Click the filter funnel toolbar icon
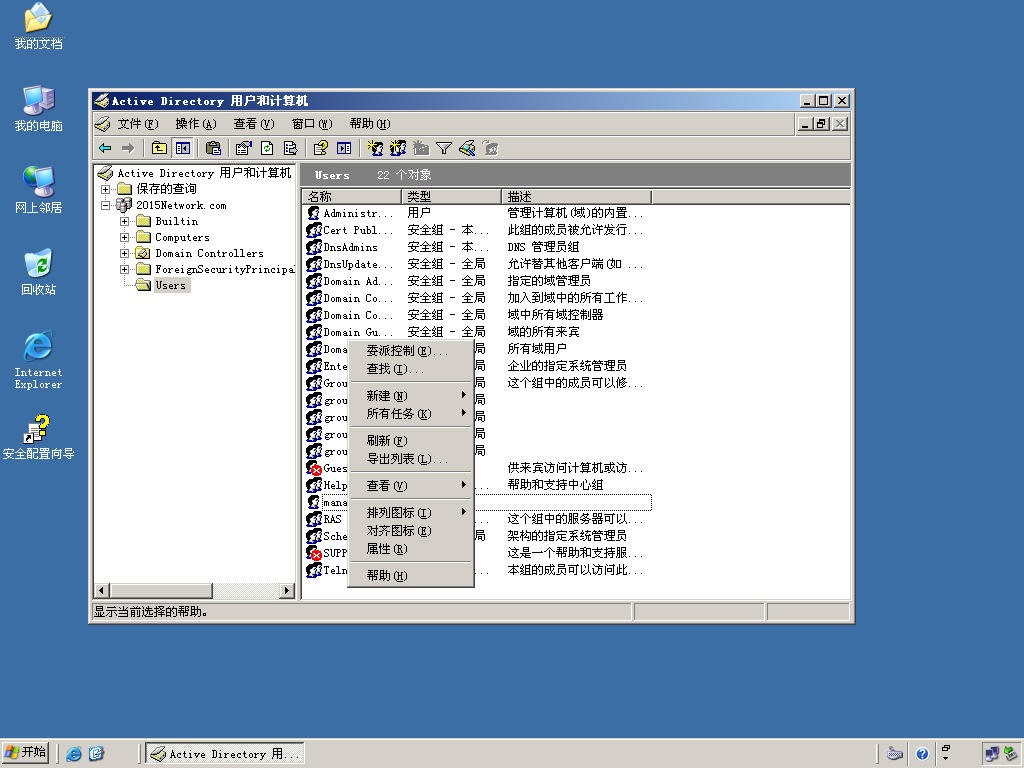 444,148
